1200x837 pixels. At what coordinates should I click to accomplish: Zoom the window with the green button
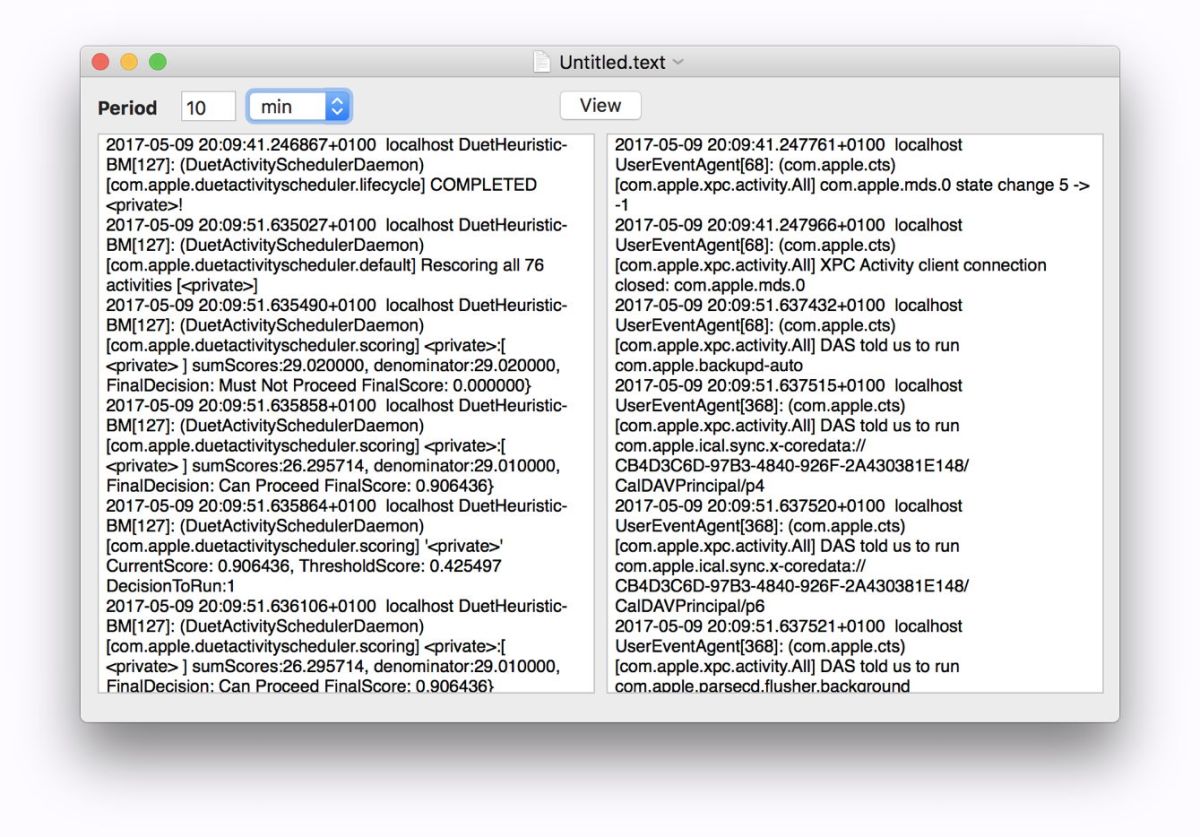coord(158,62)
